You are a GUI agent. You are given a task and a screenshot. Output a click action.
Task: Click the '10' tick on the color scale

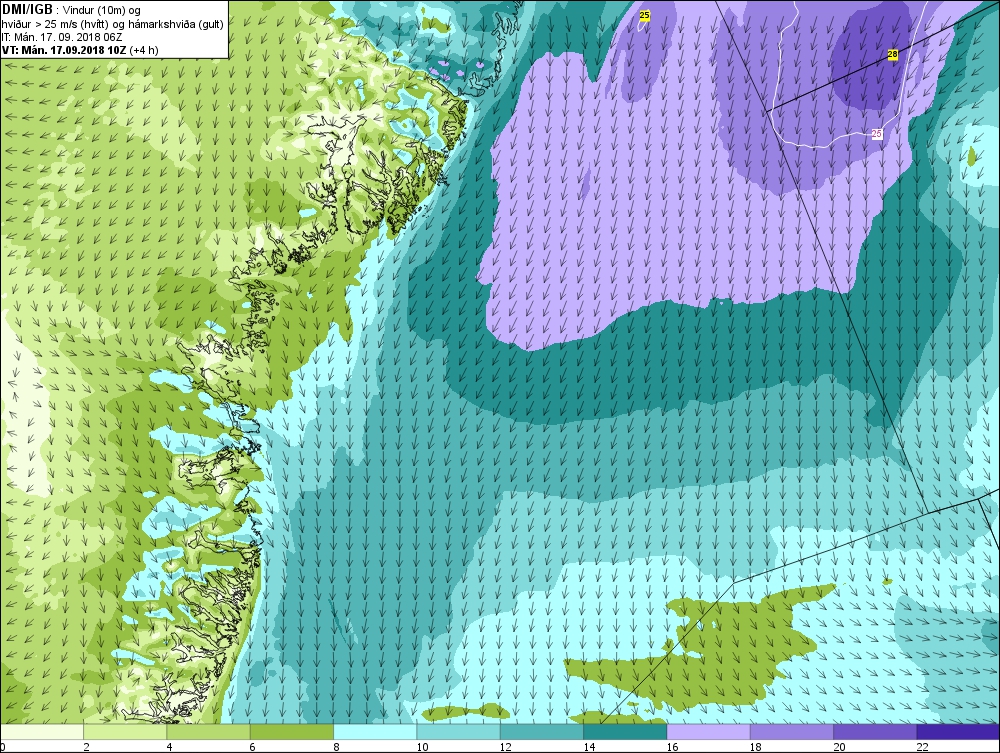point(422,747)
